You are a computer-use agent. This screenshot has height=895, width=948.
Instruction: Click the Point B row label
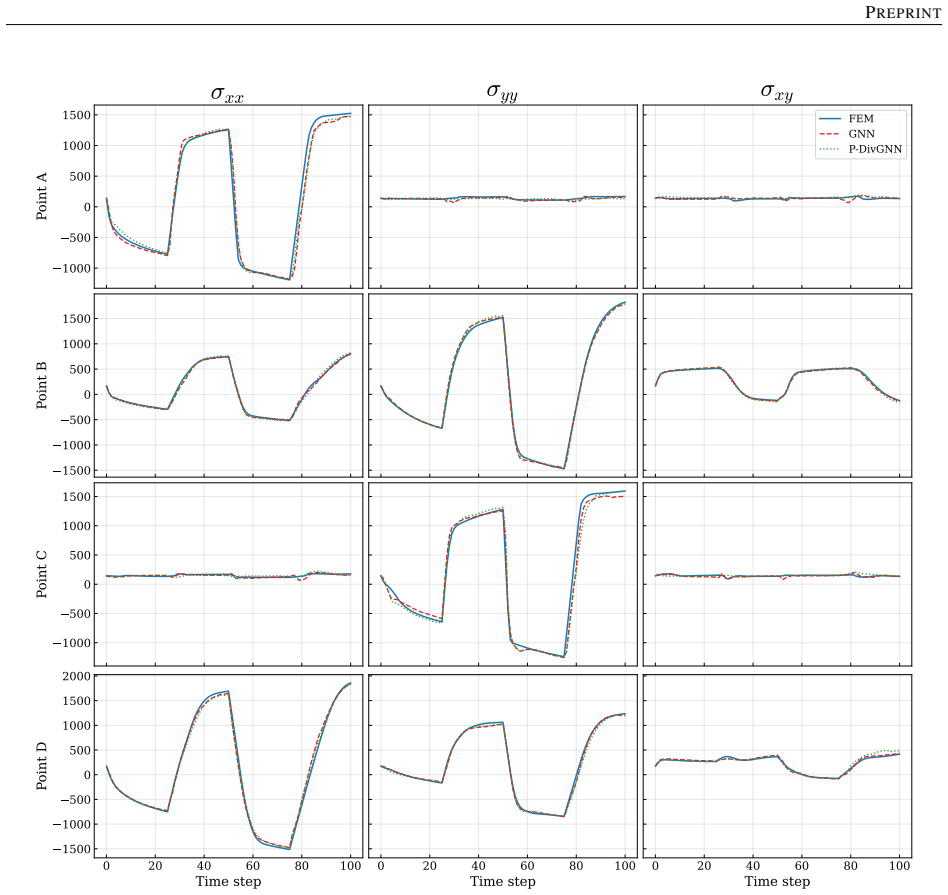(41, 385)
